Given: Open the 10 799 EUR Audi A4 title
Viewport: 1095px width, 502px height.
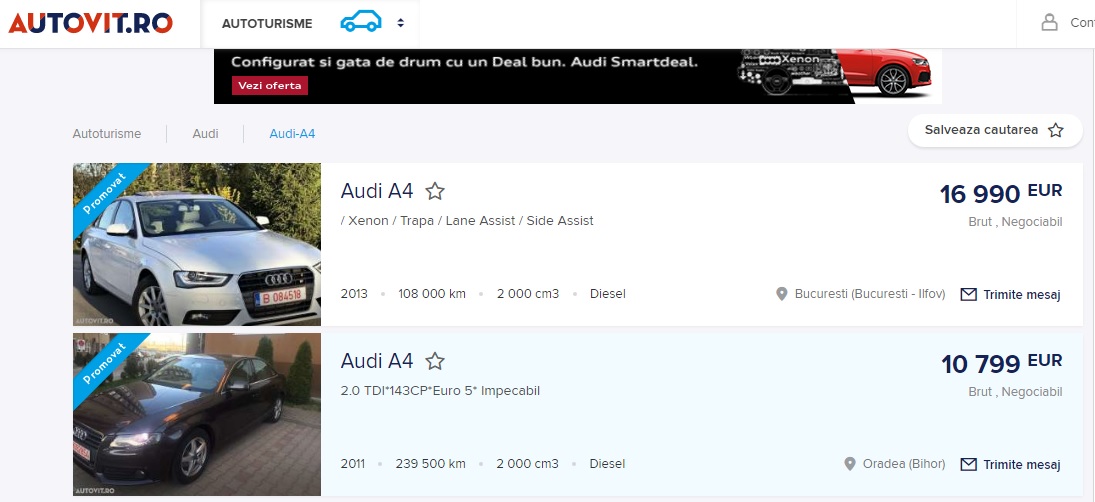Looking at the screenshot, I should tap(377, 361).
